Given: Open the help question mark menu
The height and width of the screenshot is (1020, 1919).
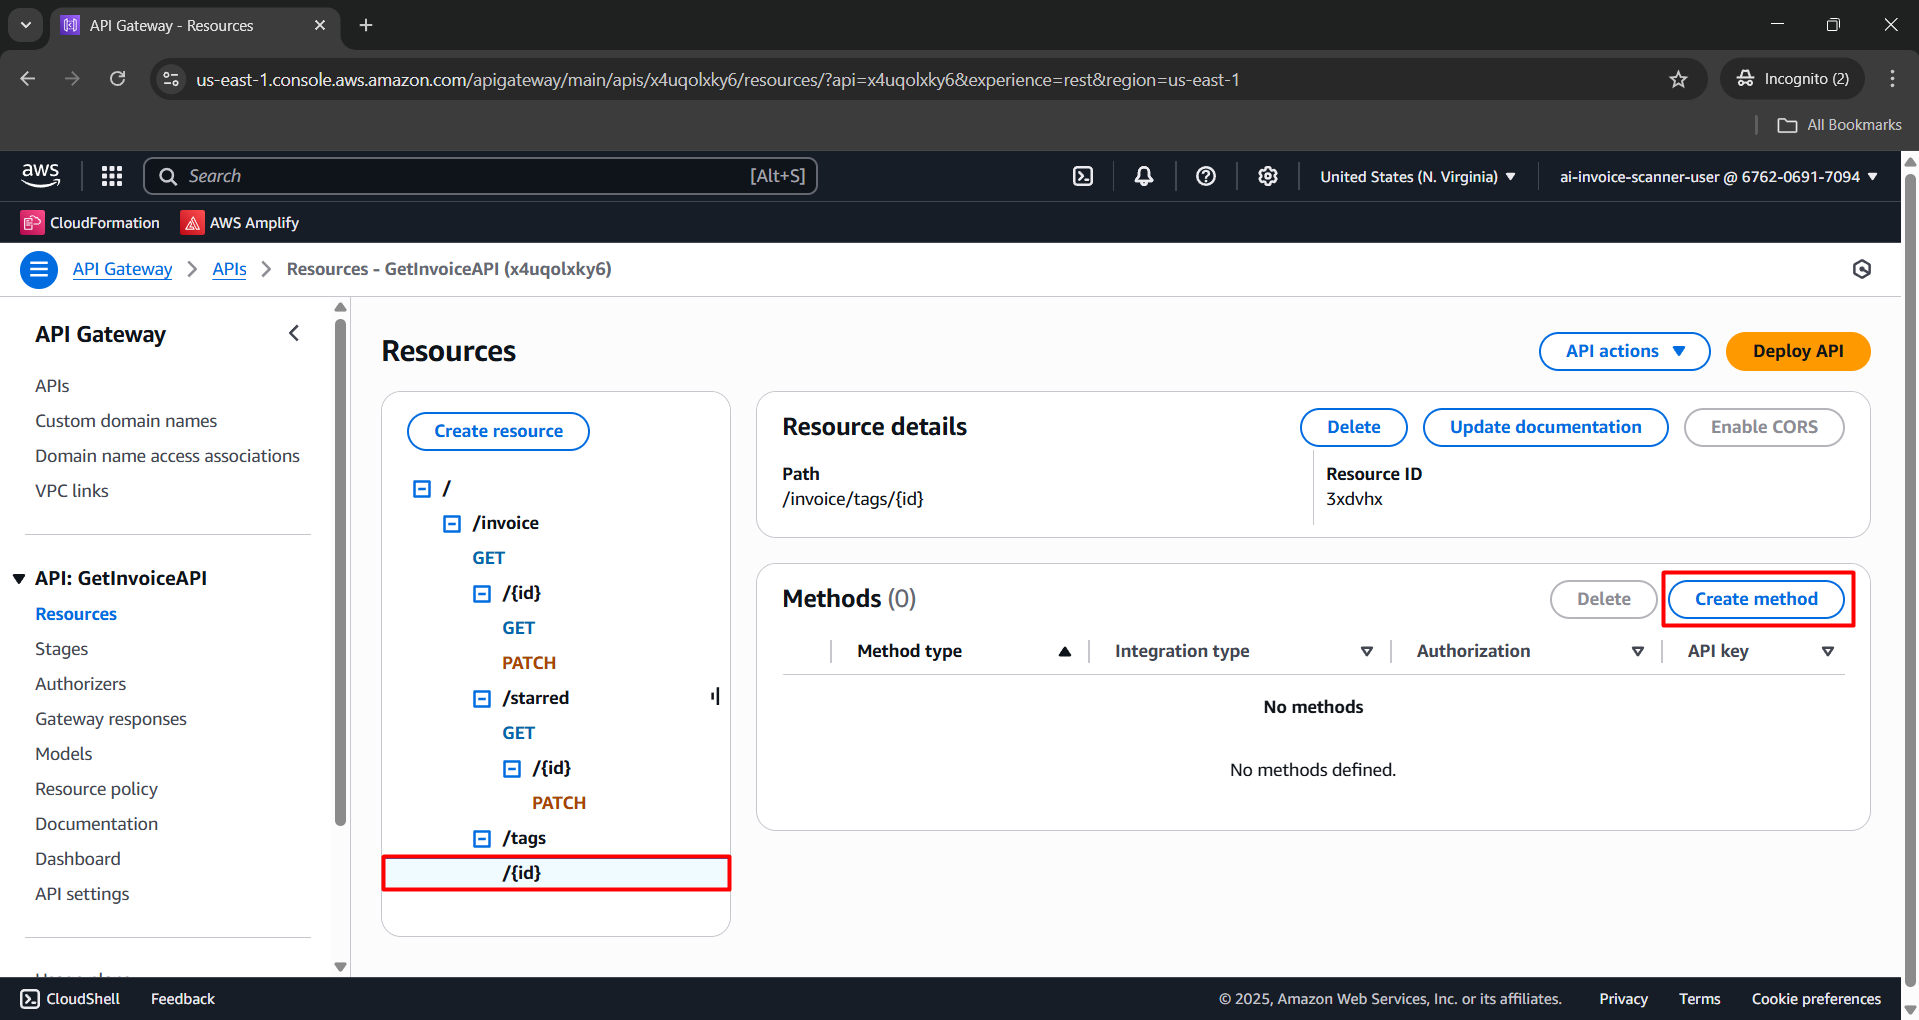Looking at the screenshot, I should (1206, 176).
